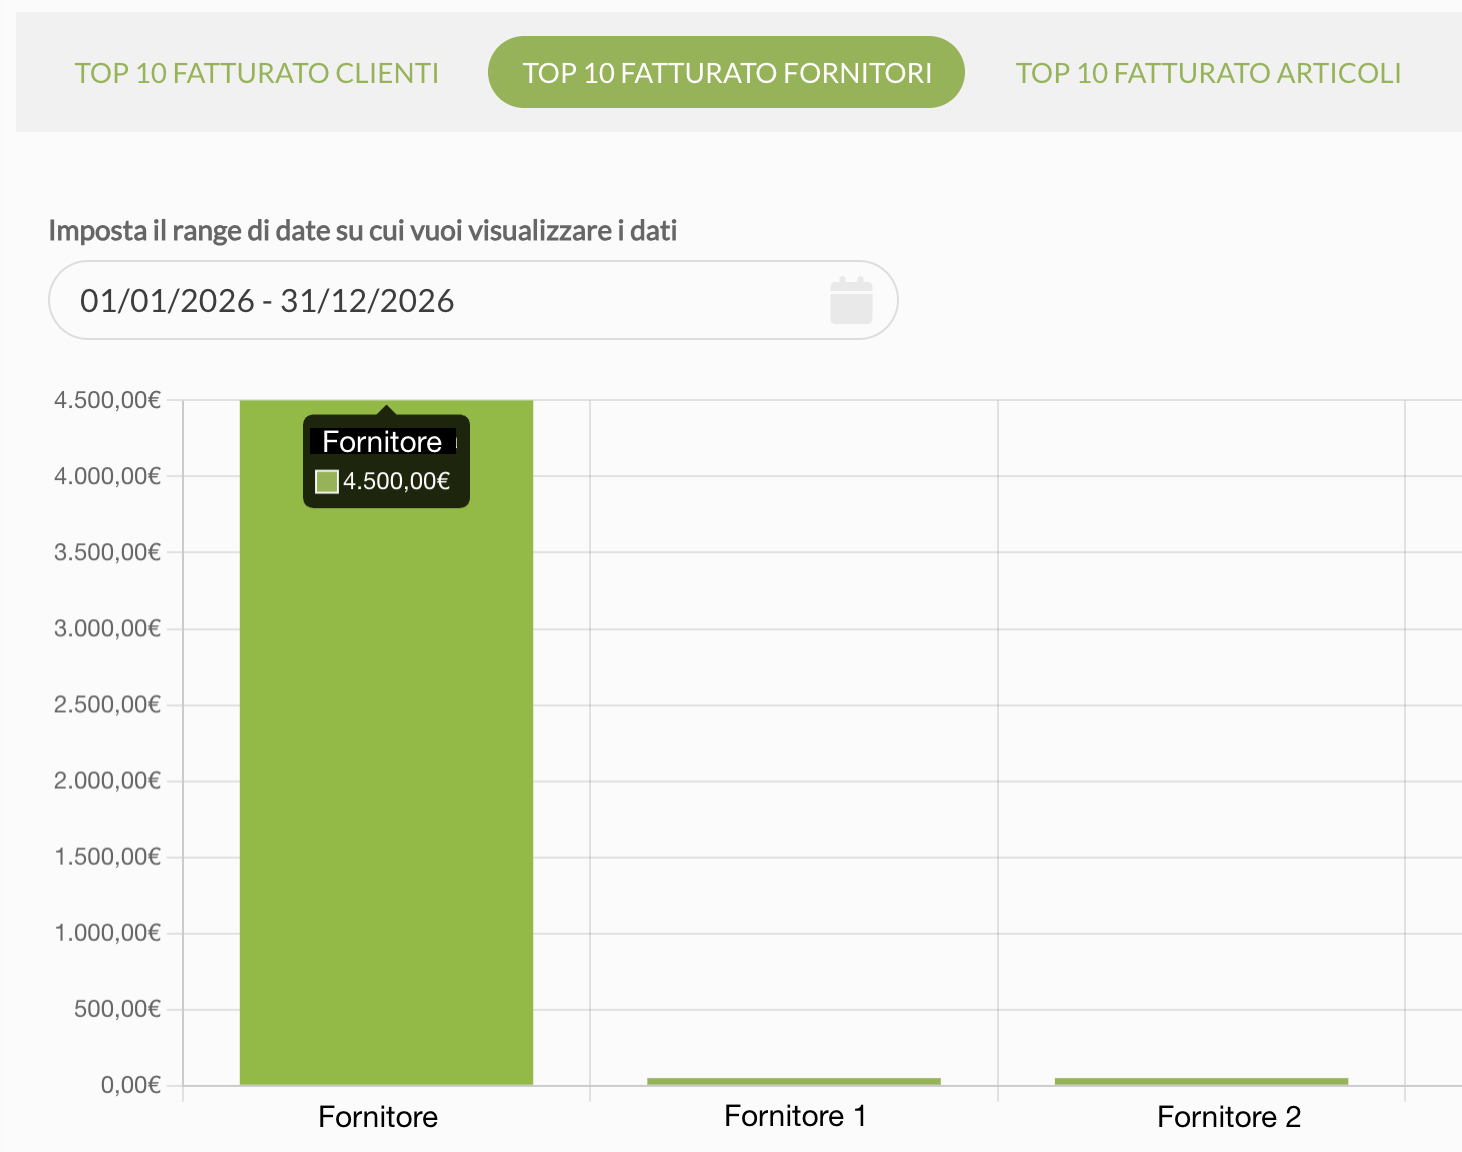This screenshot has width=1462, height=1152.
Task: Click the 0,00€ y-axis label
Action: (x=130, y=1085)
